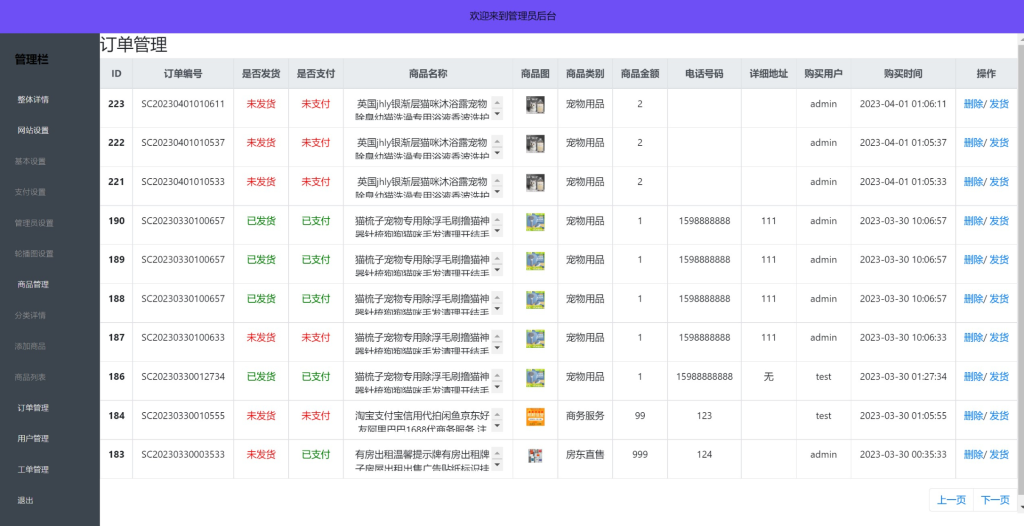Click scroll-down arrow in order 187 product name

pos(497,348)
